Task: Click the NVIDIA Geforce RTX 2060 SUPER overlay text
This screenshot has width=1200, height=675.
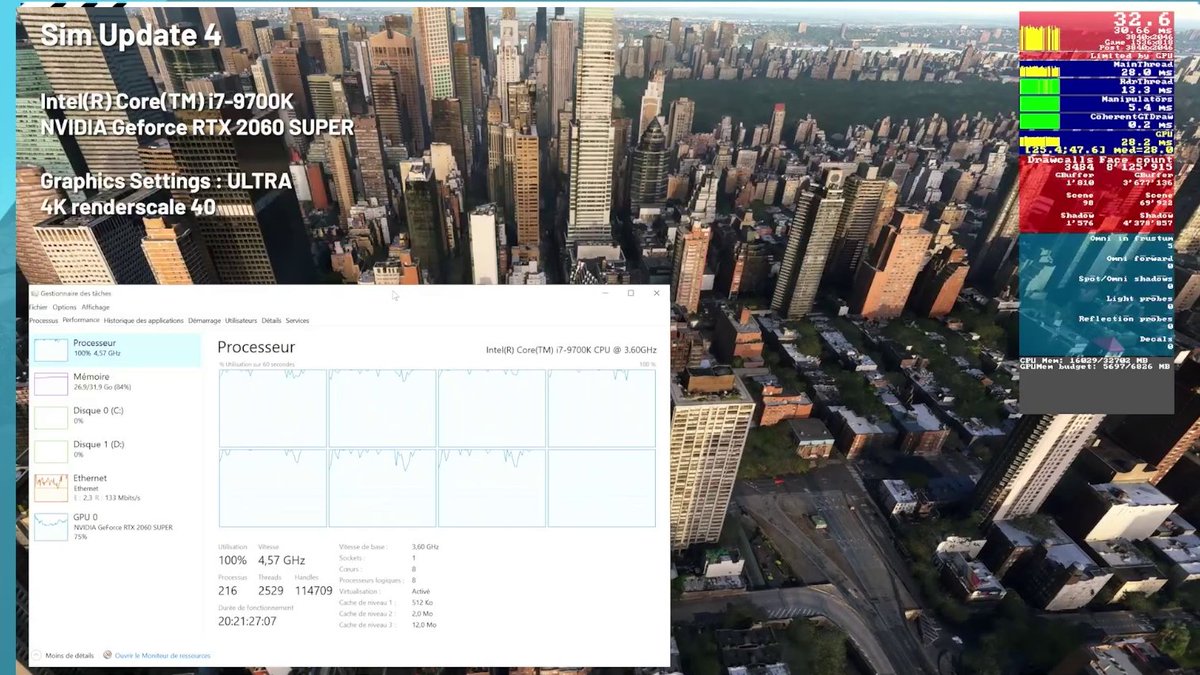Action: [197, 127]
